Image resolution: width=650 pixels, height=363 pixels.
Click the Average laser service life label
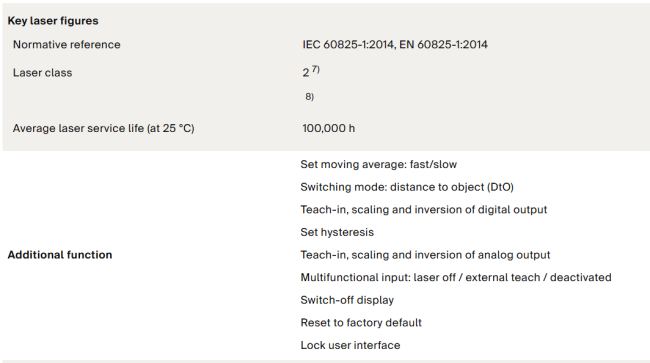pos(104,128)
